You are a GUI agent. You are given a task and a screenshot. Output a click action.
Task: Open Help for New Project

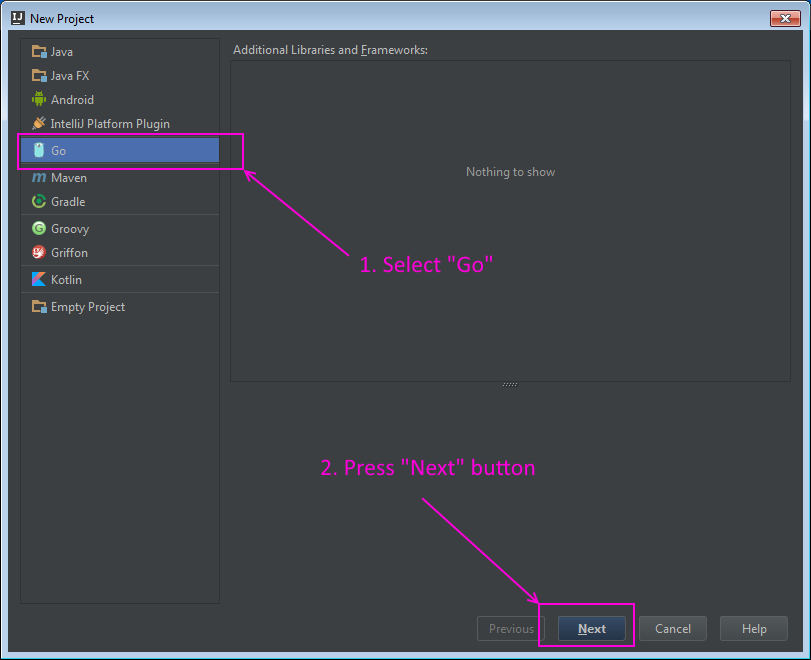coord(754,628)
